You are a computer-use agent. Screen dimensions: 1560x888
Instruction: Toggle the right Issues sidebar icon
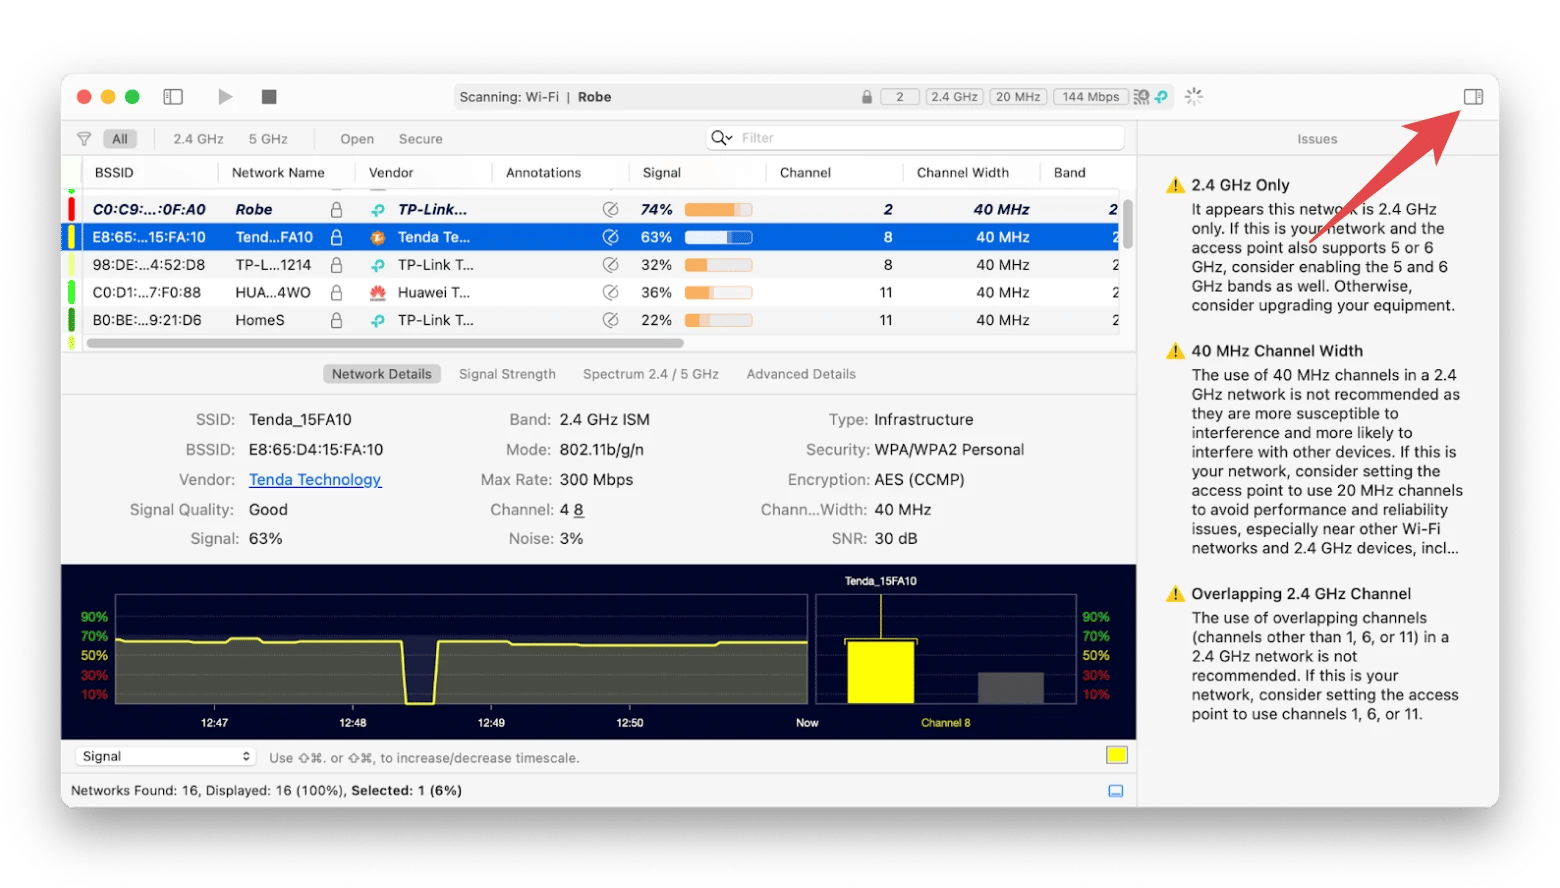pos(1473,97)
